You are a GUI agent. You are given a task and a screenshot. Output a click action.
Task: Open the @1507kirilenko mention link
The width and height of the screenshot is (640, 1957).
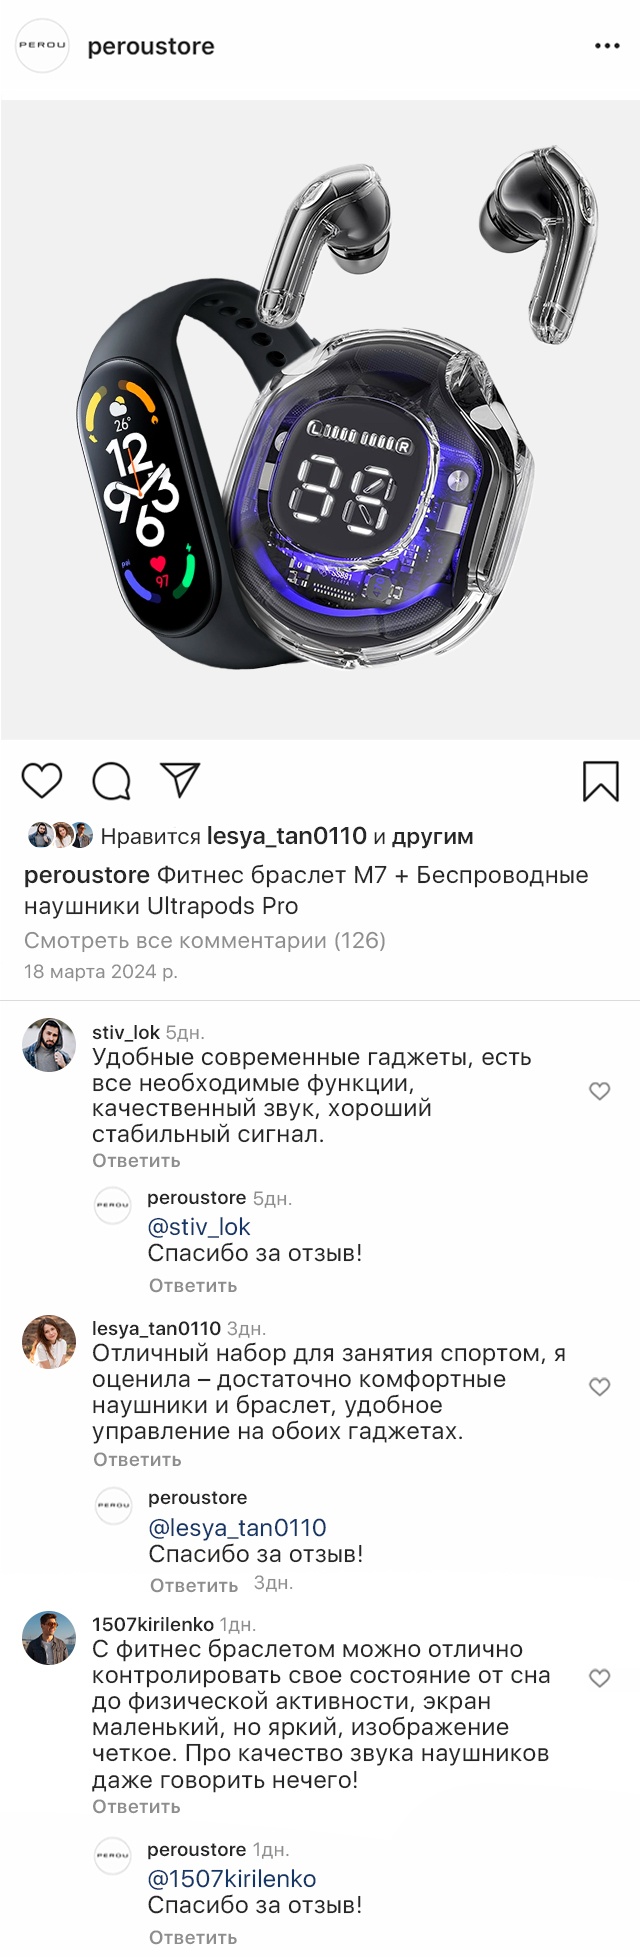tap(232, 1879)
